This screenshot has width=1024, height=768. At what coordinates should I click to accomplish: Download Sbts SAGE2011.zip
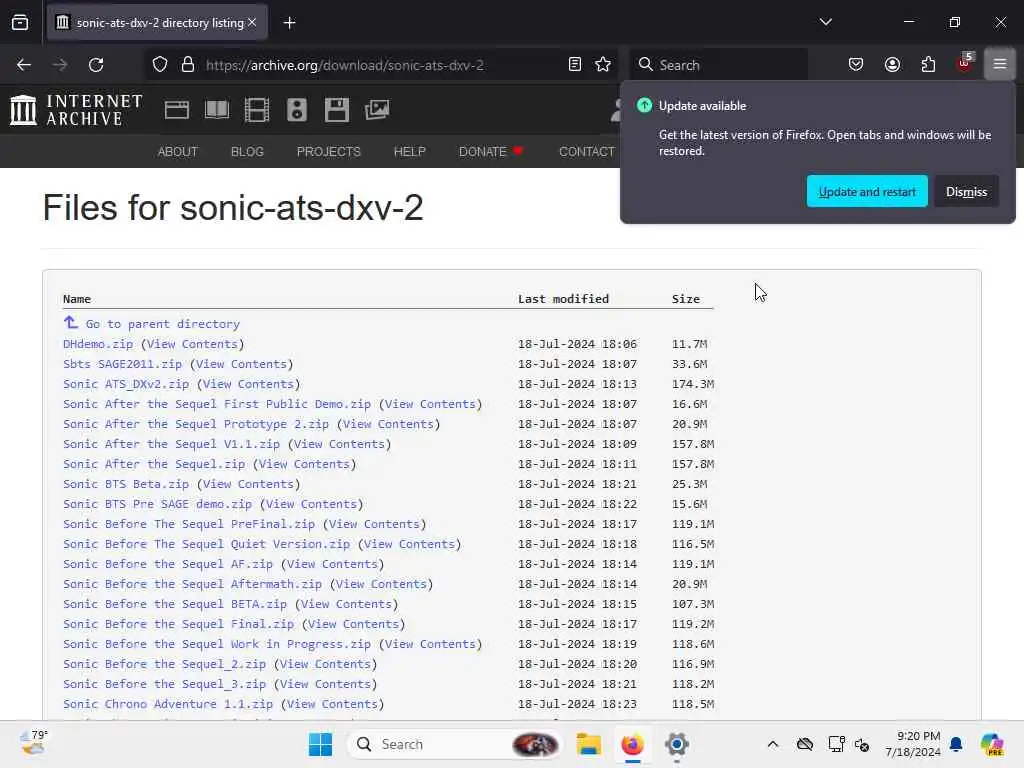click(x=123, y=364)
